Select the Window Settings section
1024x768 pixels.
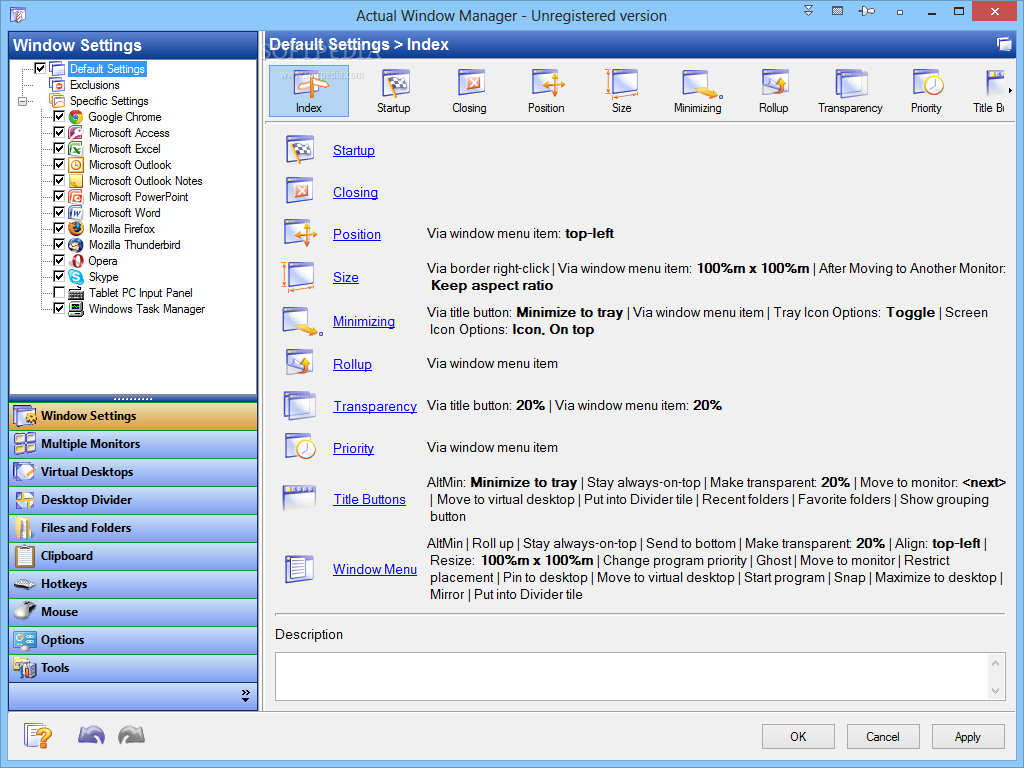point(133,416)
